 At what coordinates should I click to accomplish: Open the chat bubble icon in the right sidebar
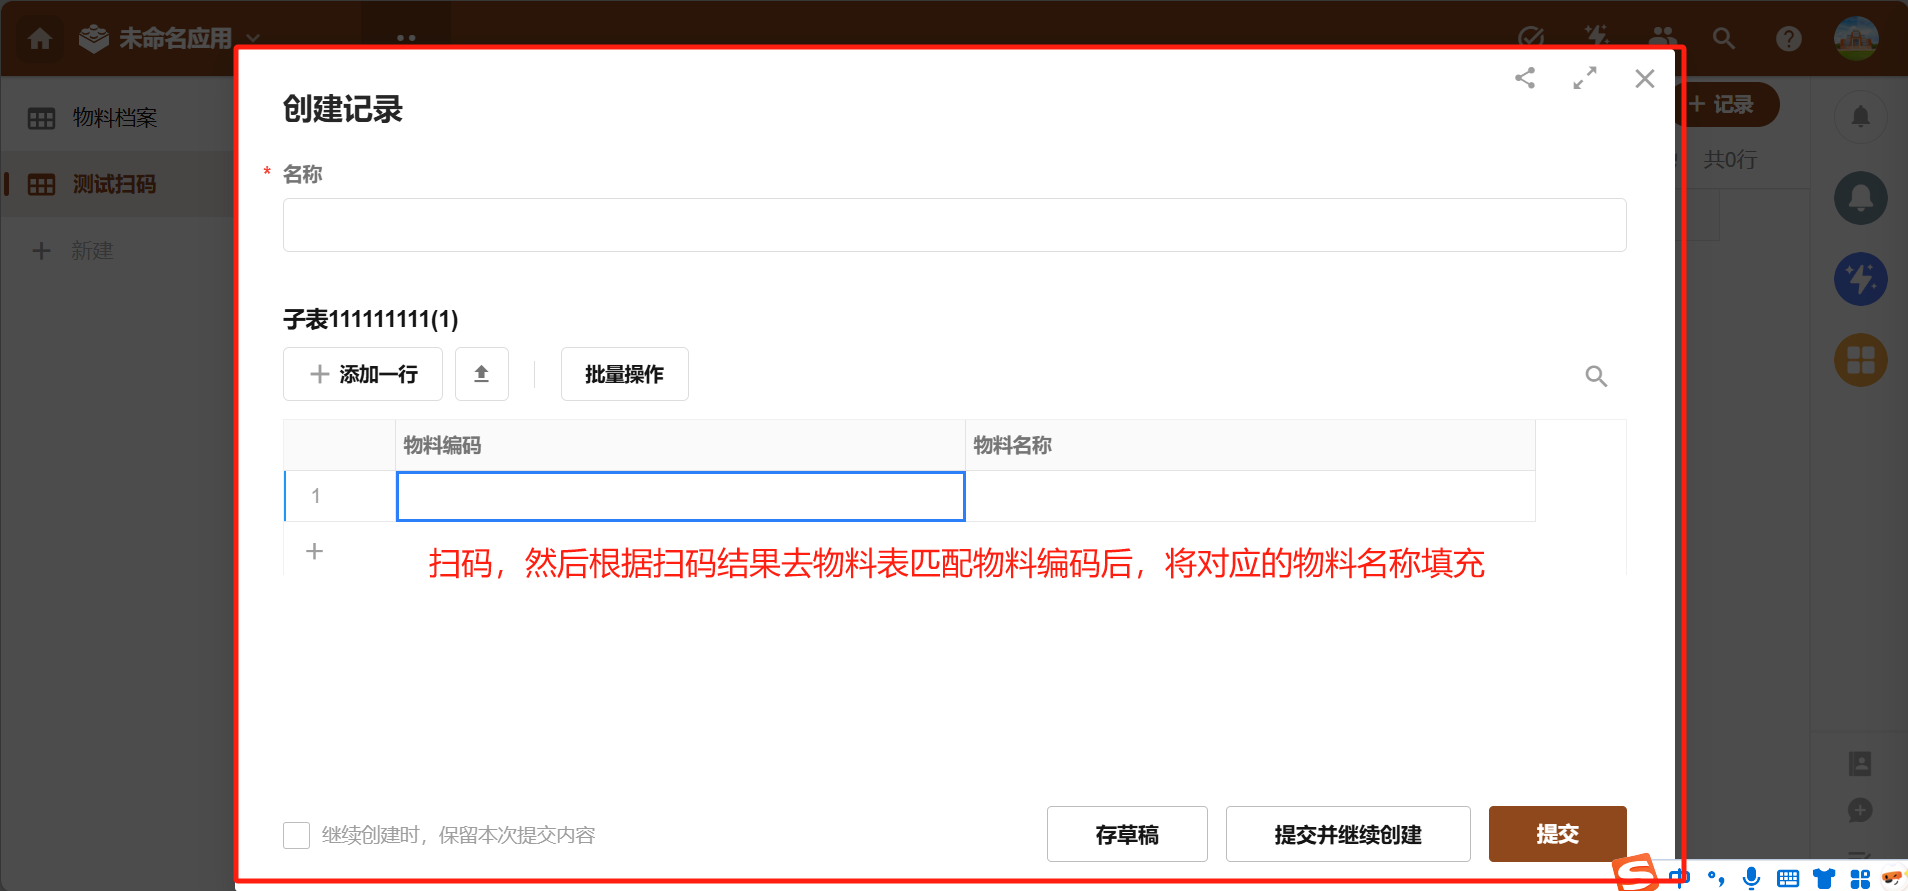pyautogui.click(x=1860, y=810)
